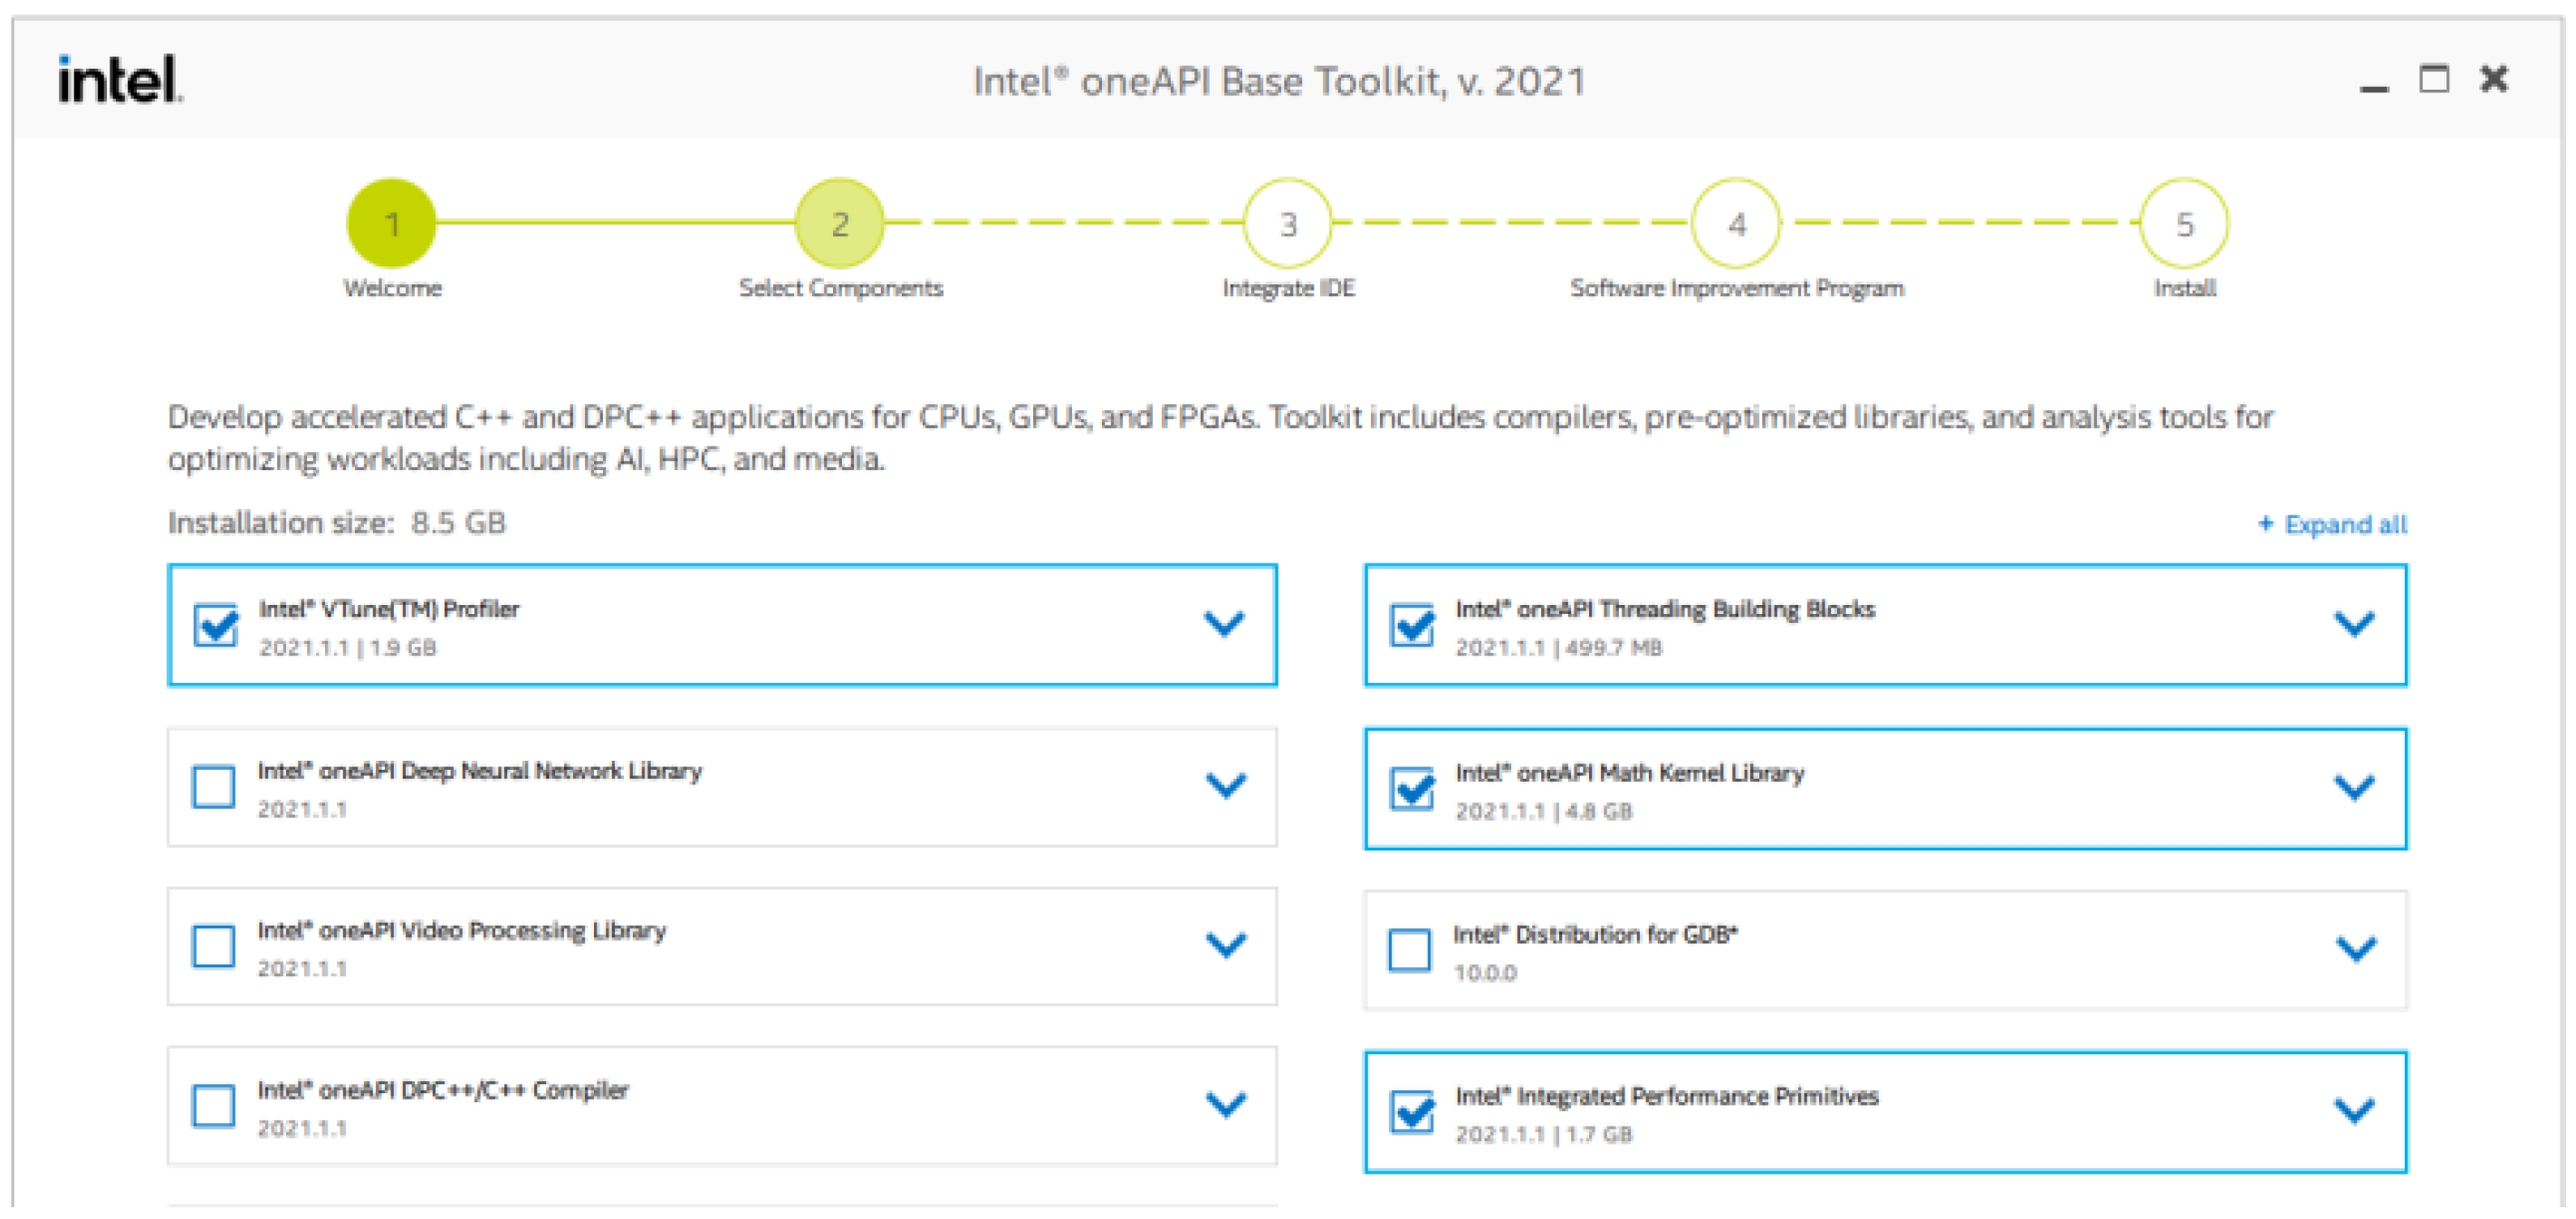Click the Integrate IDE step label
The height and width of the screenshot is (1219, 2576).
point(1288,288)
